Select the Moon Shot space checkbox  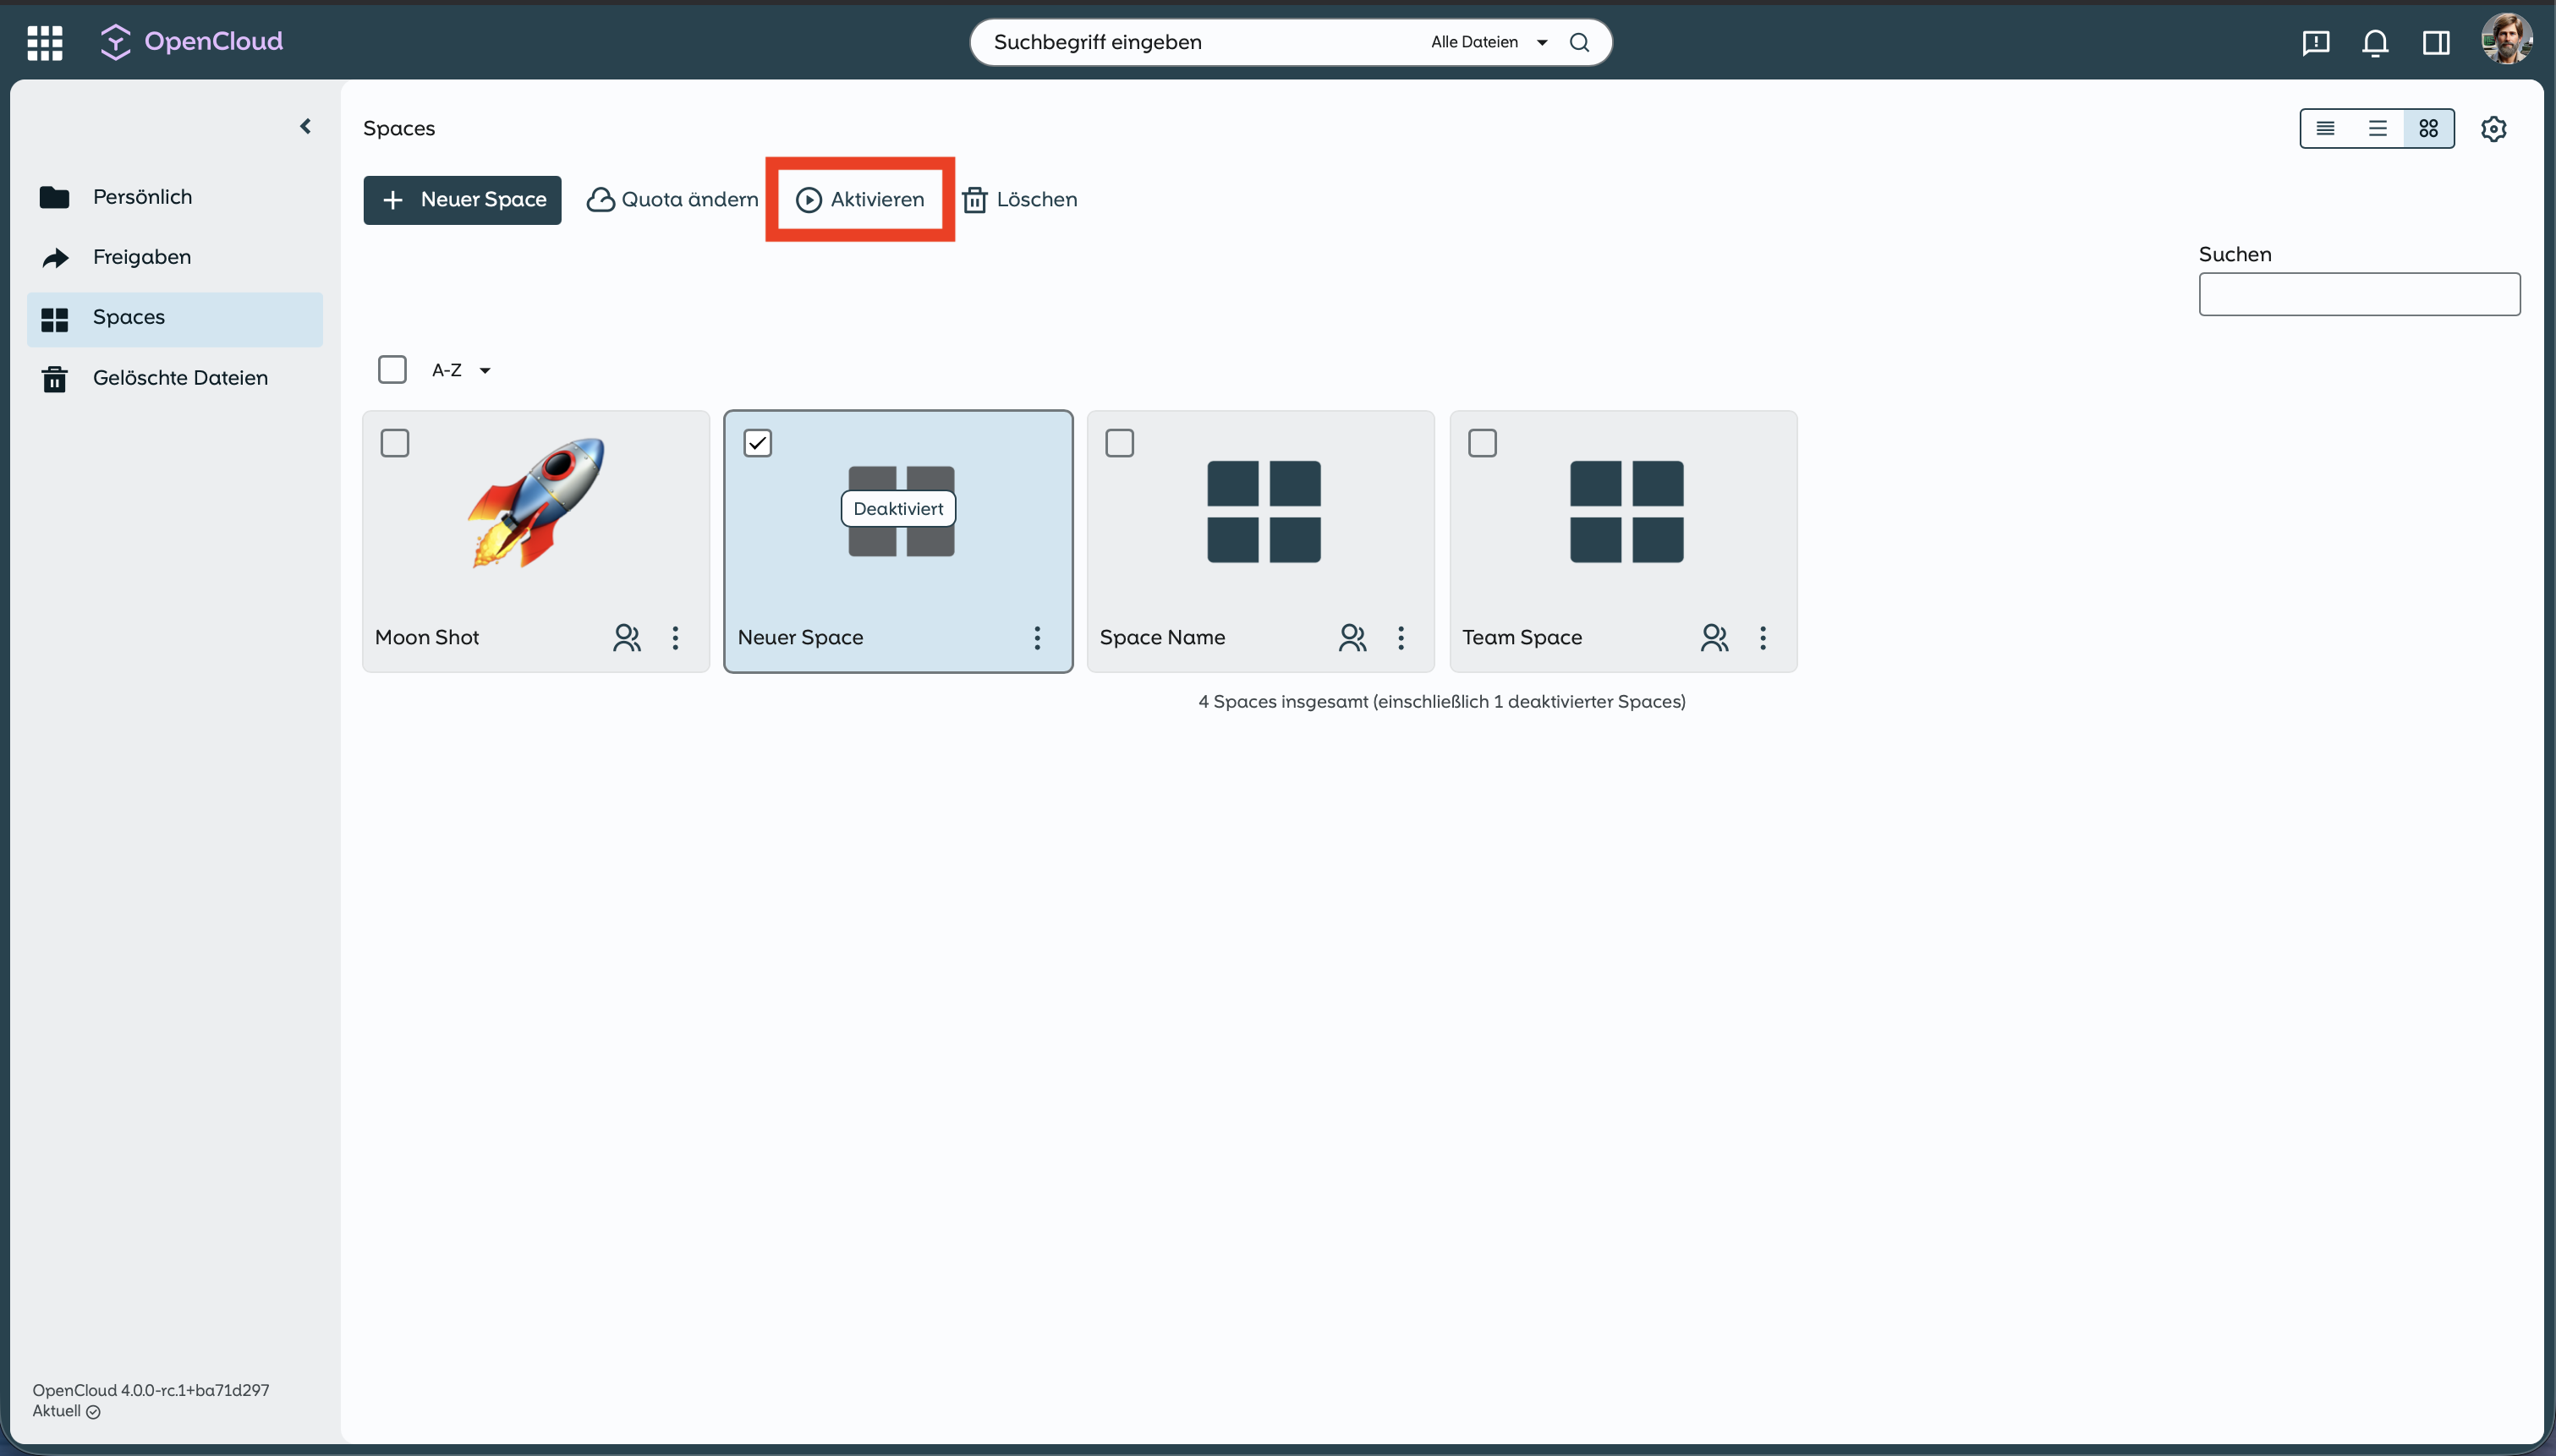[x=395, y=443]
